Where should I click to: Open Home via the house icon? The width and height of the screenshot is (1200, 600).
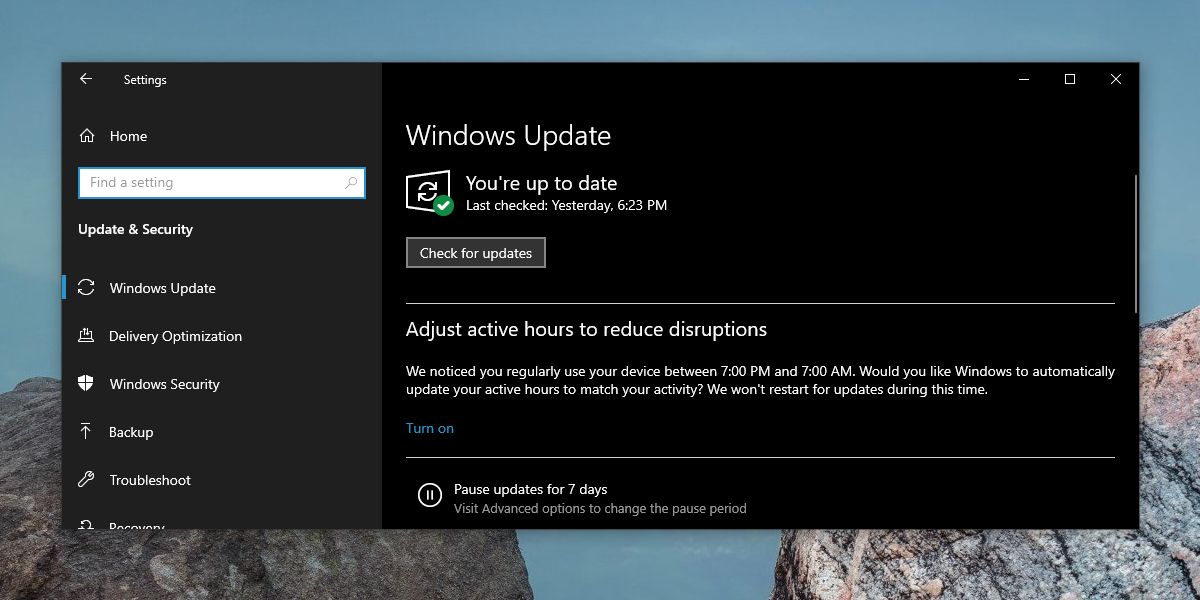pos(87,136)
